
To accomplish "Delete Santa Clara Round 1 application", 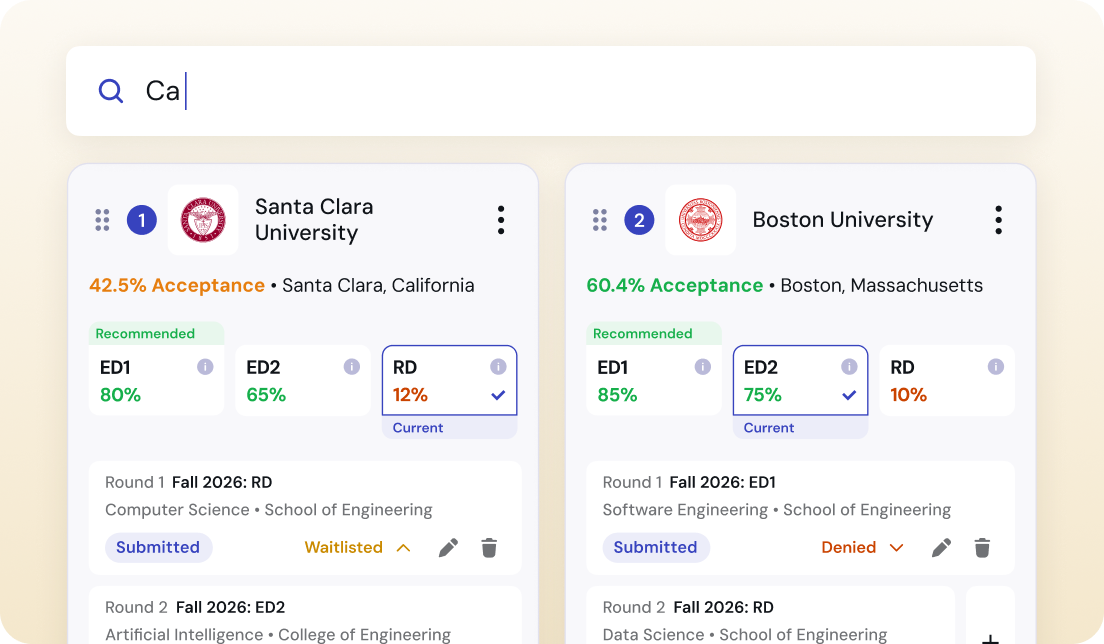I will click(489, 547).
